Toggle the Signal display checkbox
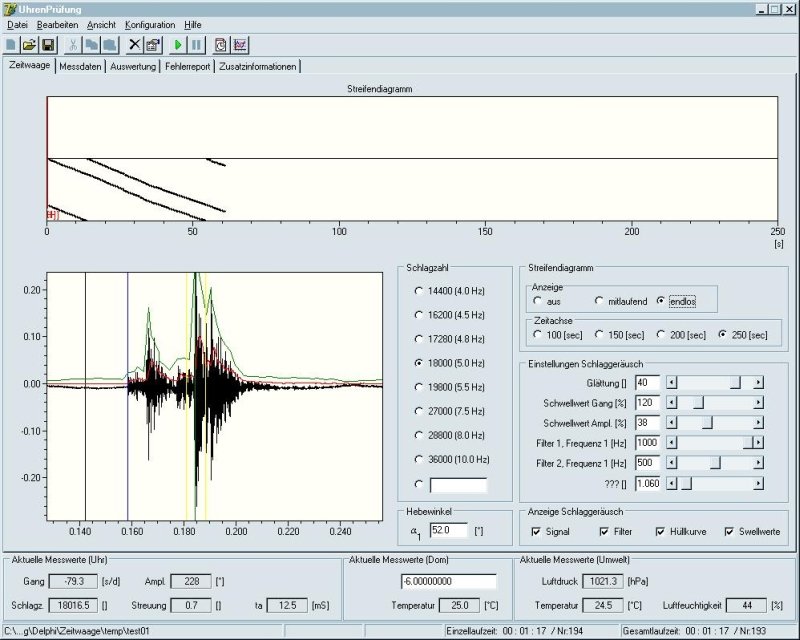This screenshot has height=640, width=800. (537, 531)
